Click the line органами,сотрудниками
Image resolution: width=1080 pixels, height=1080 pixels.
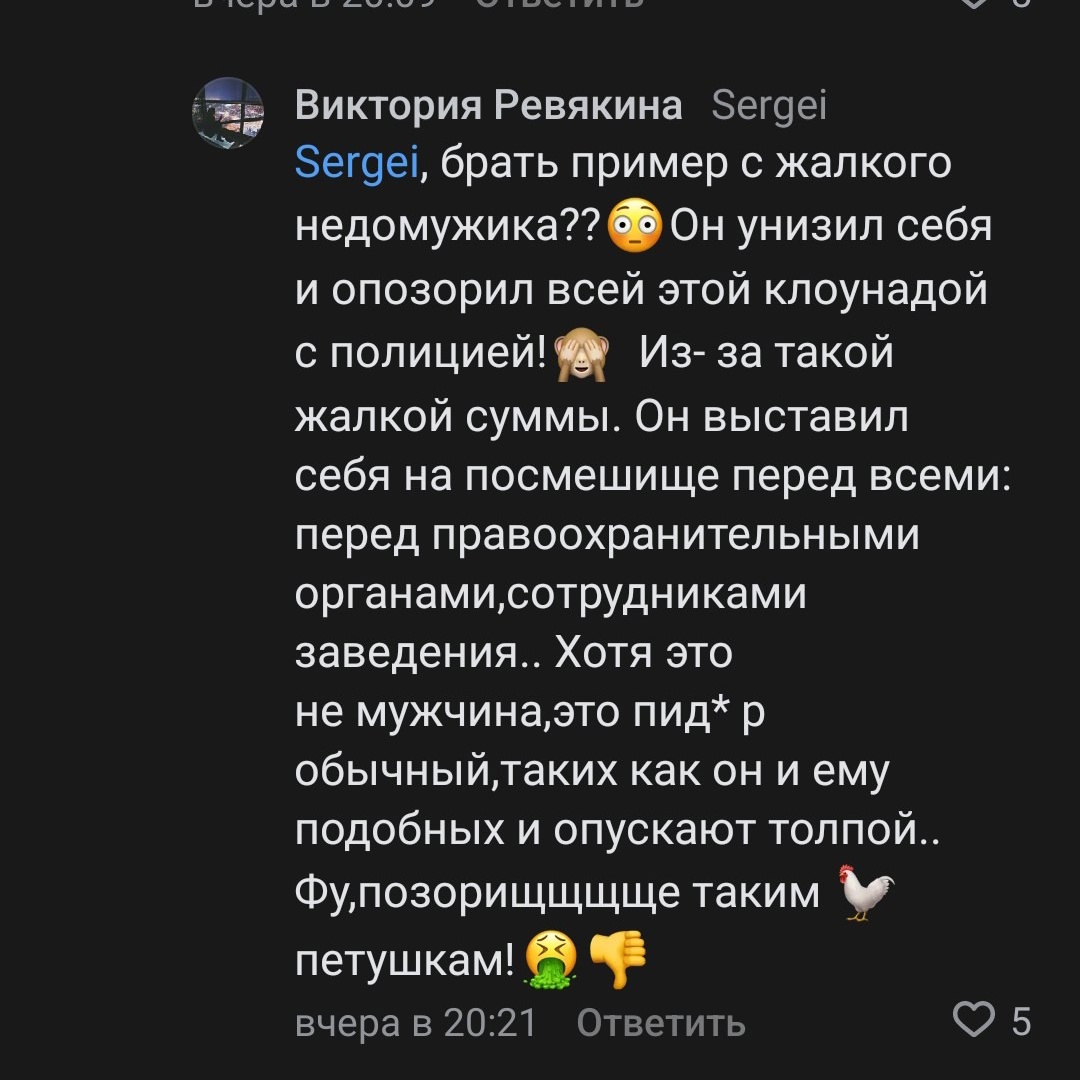tap(550, 594)
